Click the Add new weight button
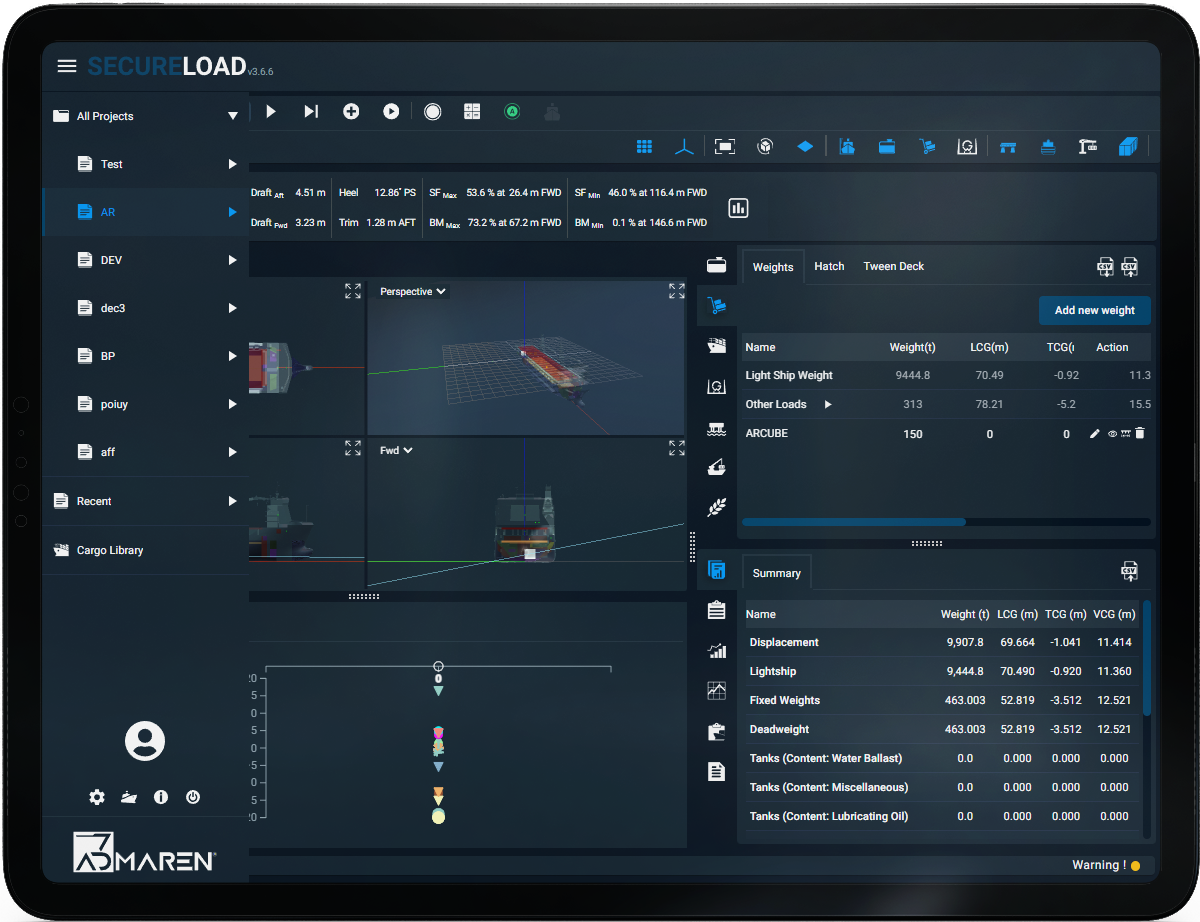This screenshot has height=922, width=1200. pos(1094,311)
